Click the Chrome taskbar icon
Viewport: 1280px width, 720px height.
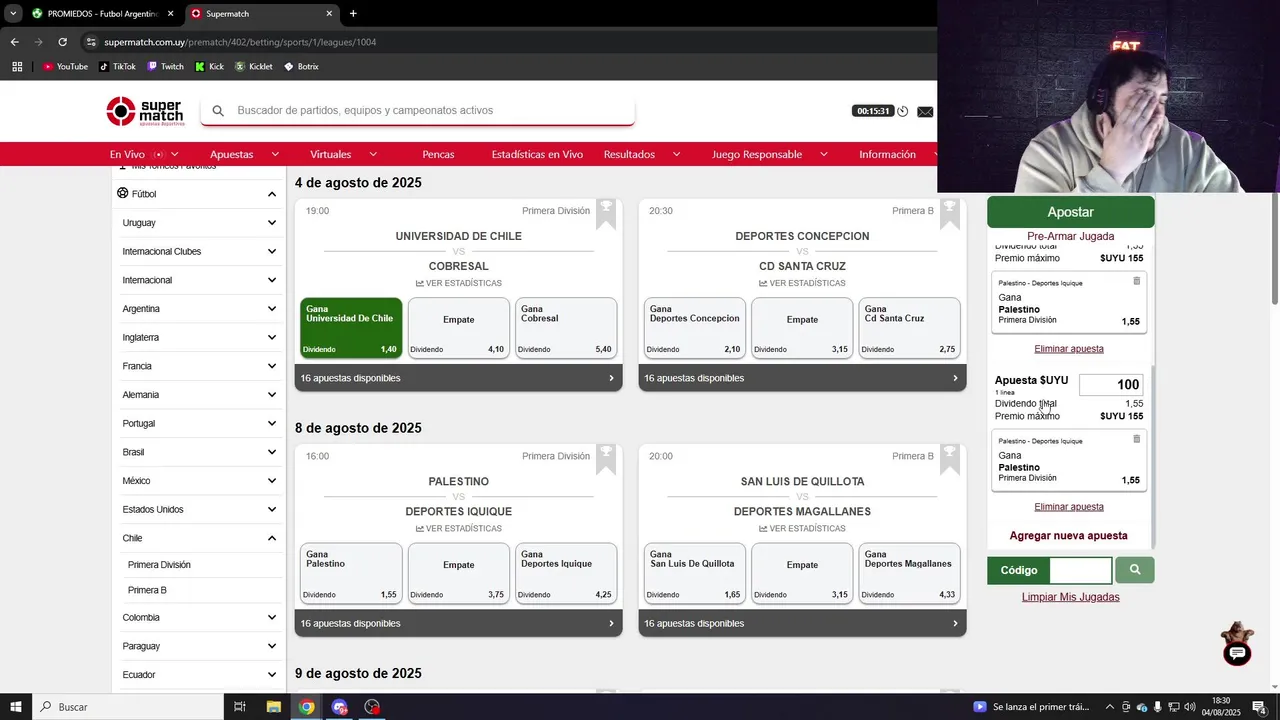tap(307, 707)
